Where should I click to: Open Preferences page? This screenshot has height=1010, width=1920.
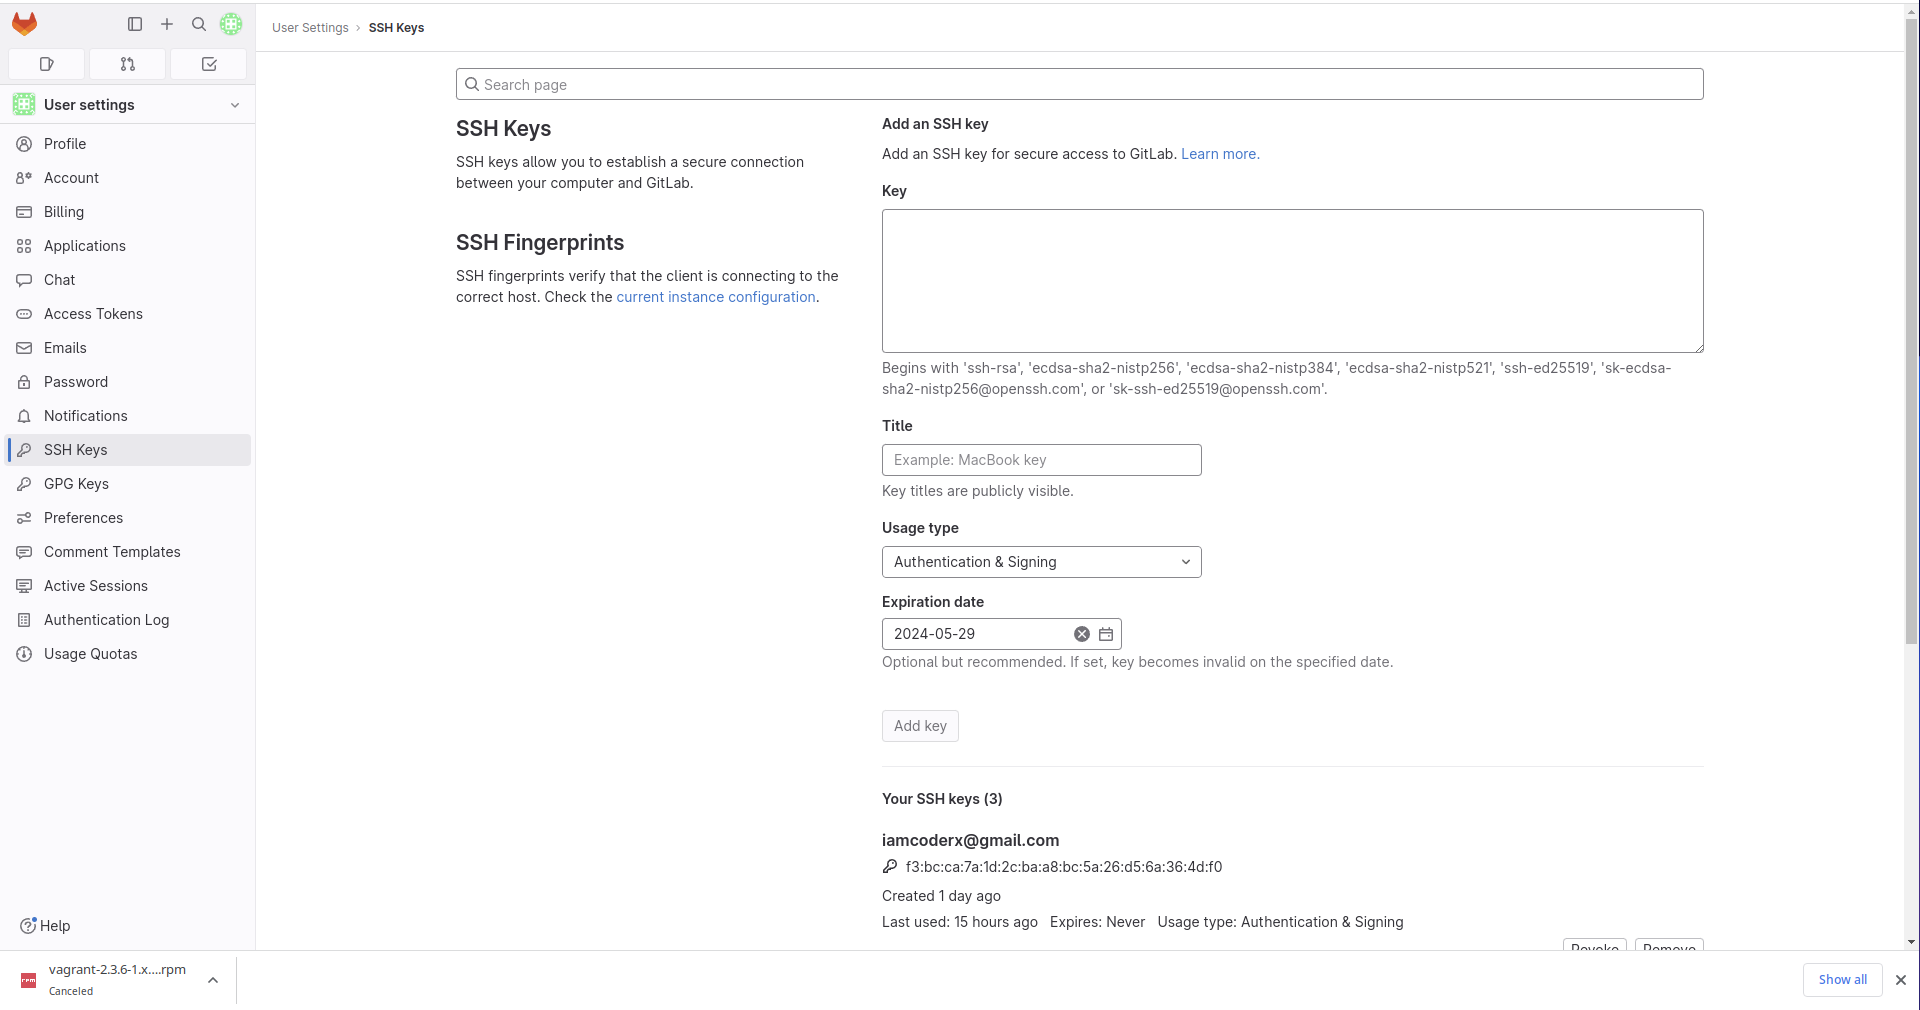128,518
